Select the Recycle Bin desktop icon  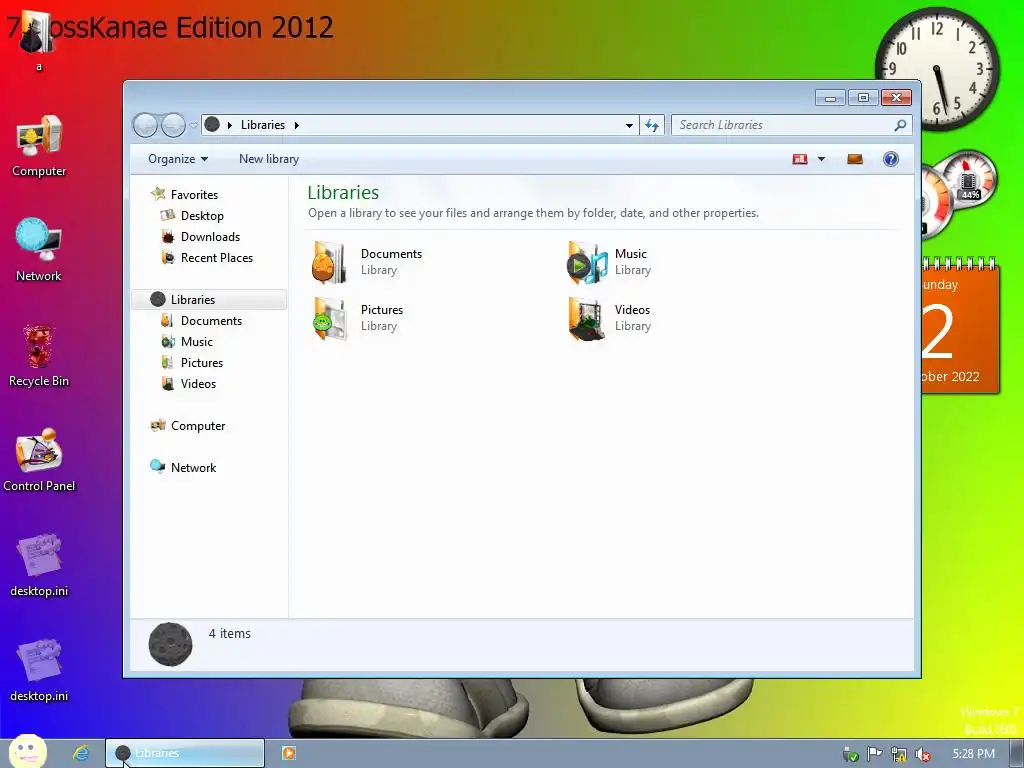tap(39, 356)
